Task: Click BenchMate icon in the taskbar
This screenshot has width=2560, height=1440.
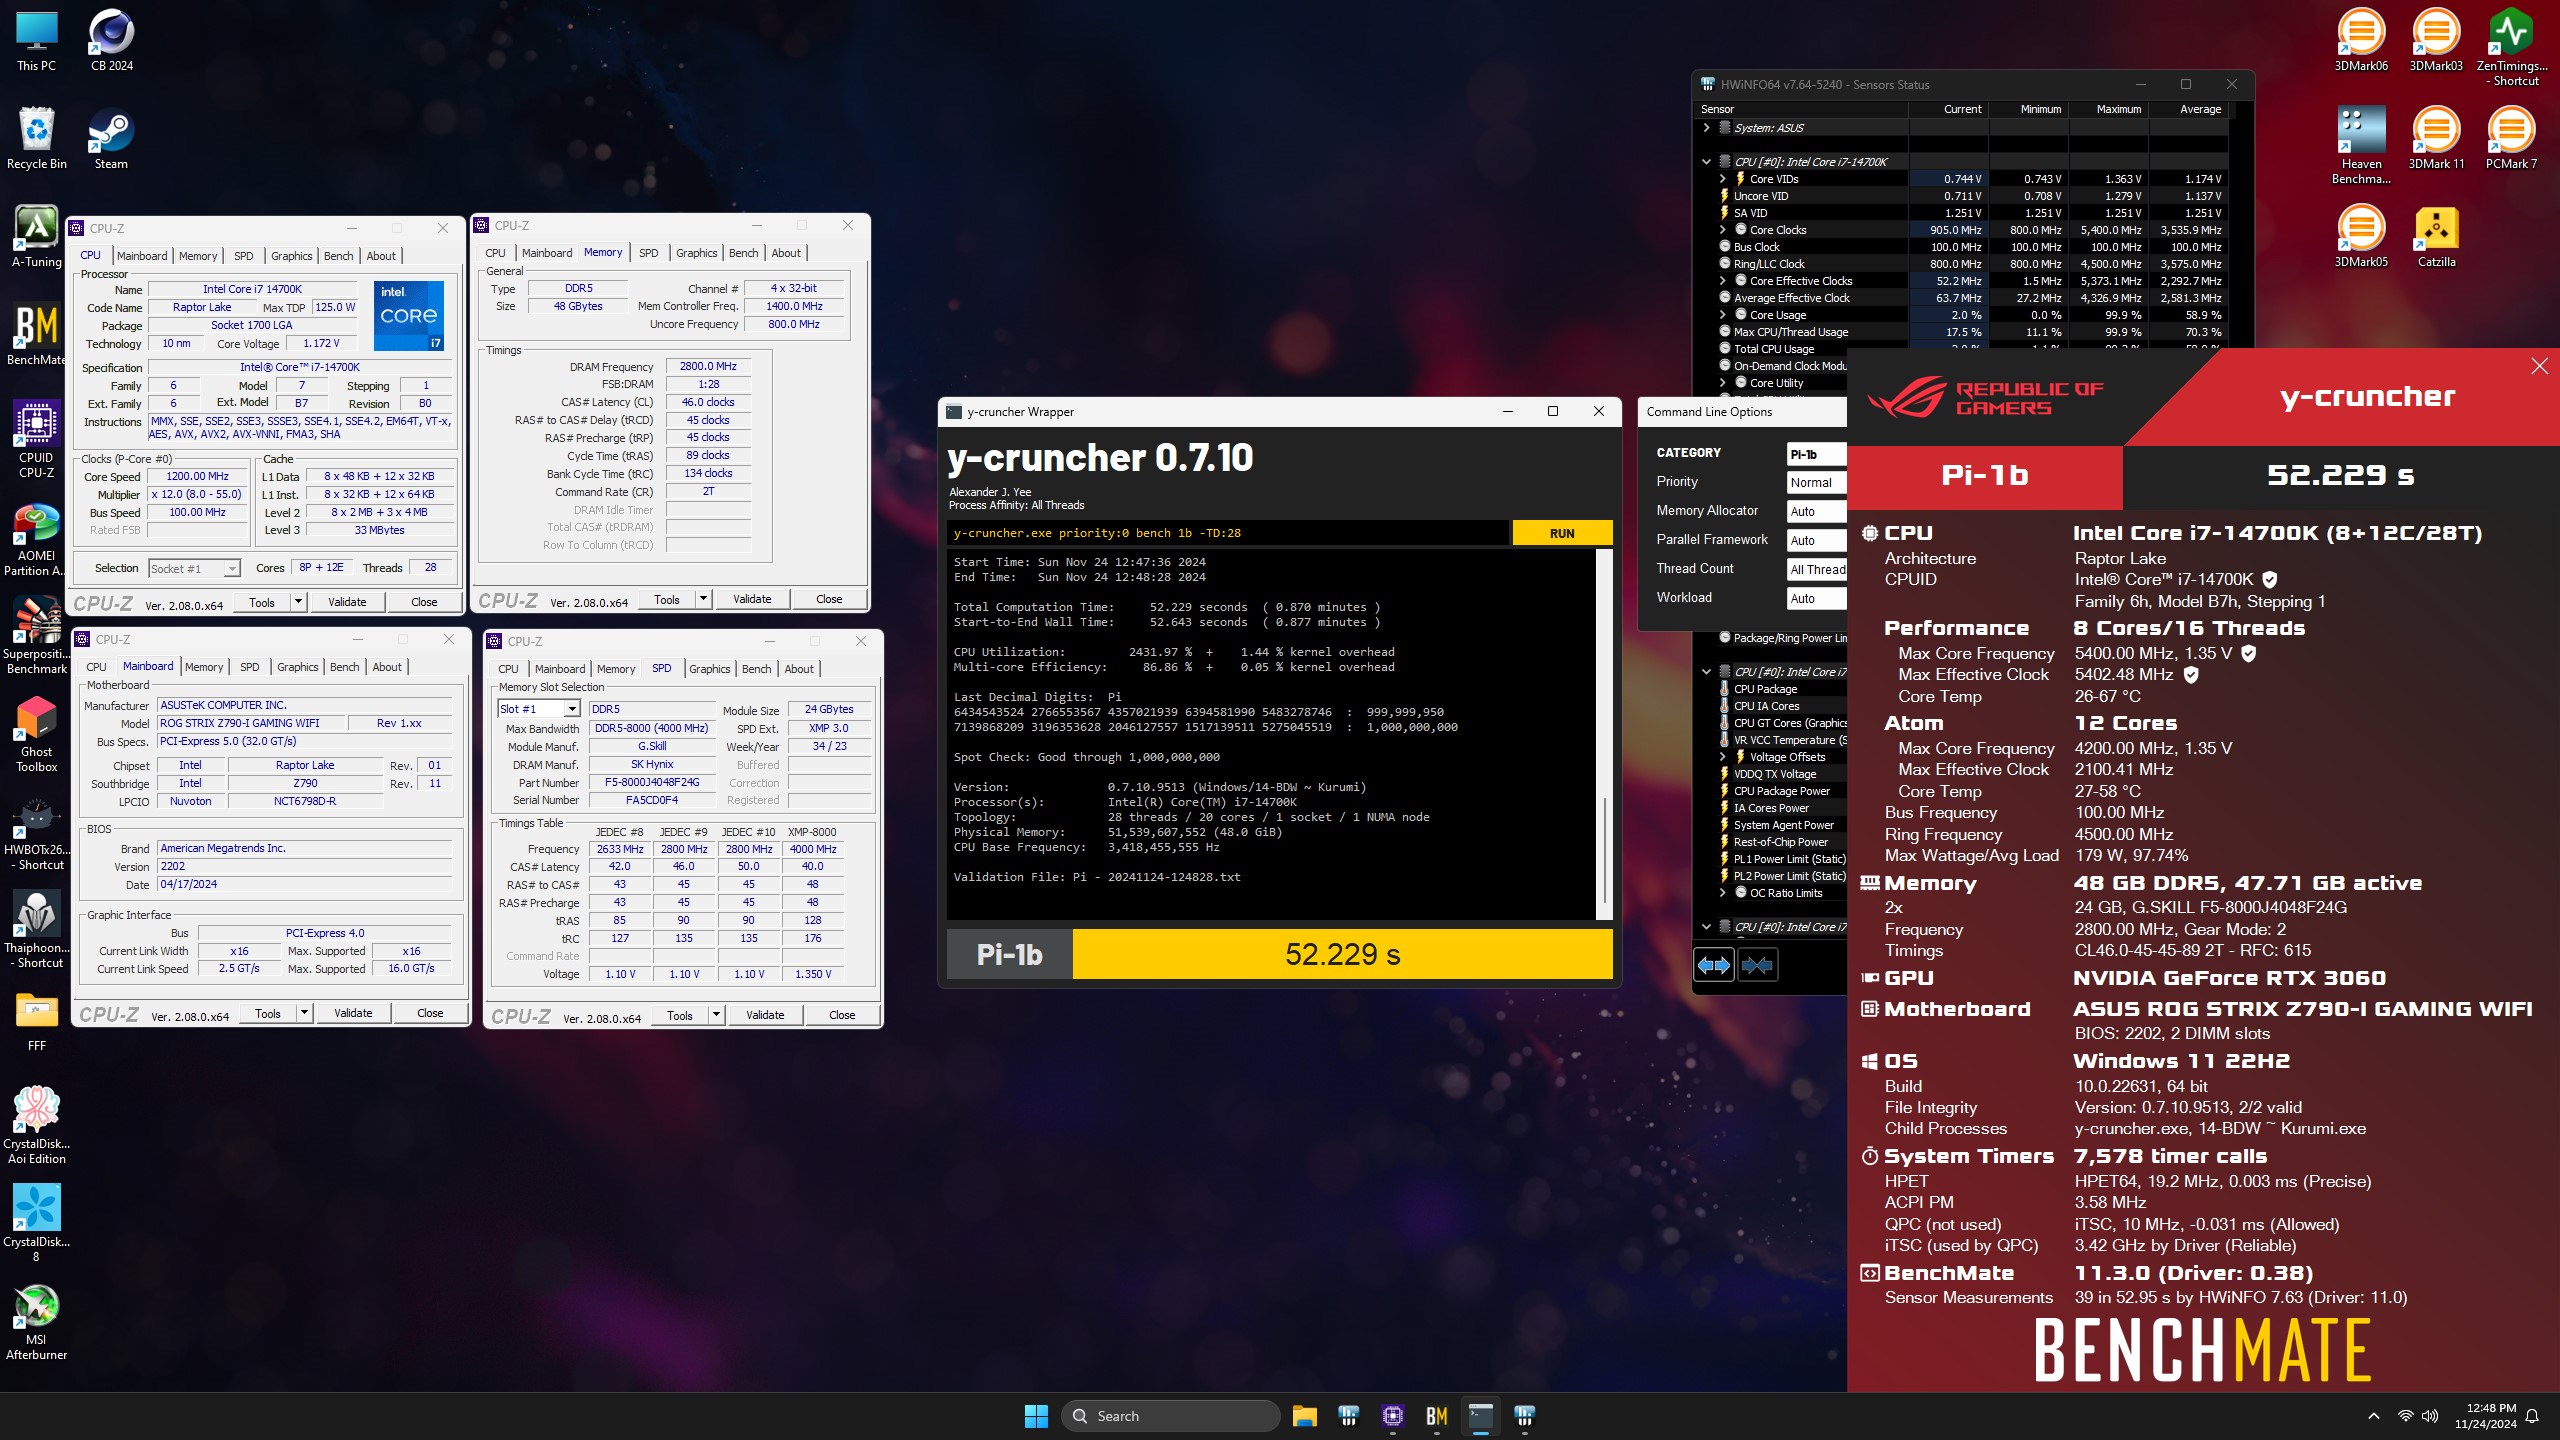Action: [1436, 1415]
